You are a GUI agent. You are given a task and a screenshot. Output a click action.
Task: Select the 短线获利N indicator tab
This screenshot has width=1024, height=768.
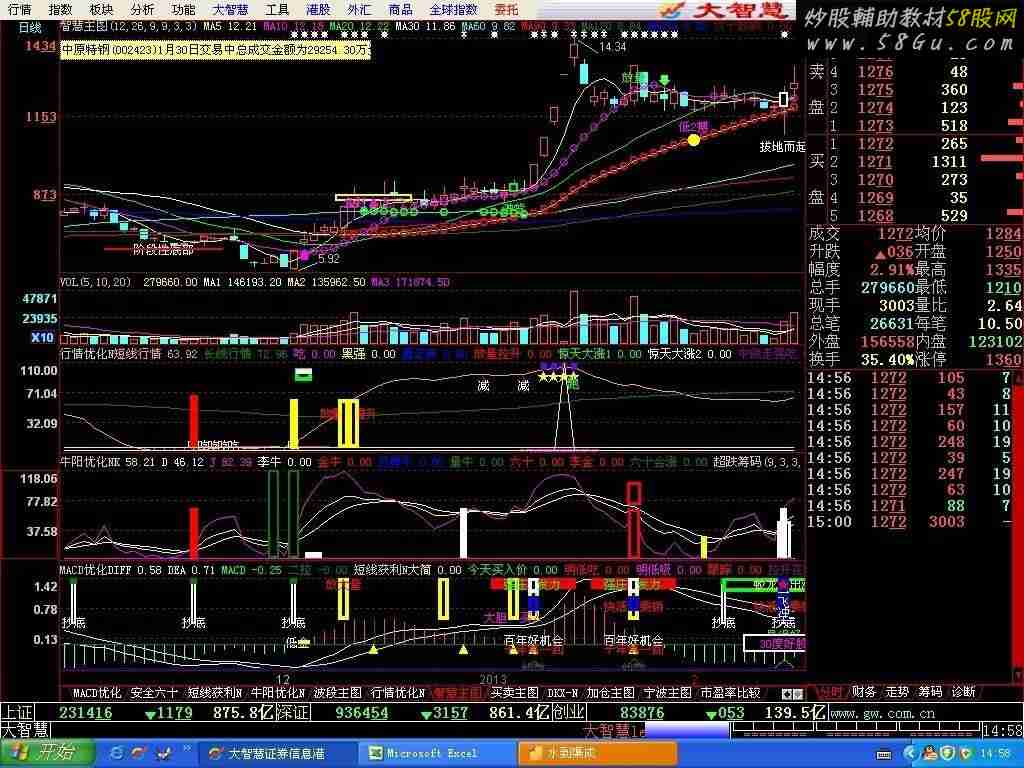[215, 693]
